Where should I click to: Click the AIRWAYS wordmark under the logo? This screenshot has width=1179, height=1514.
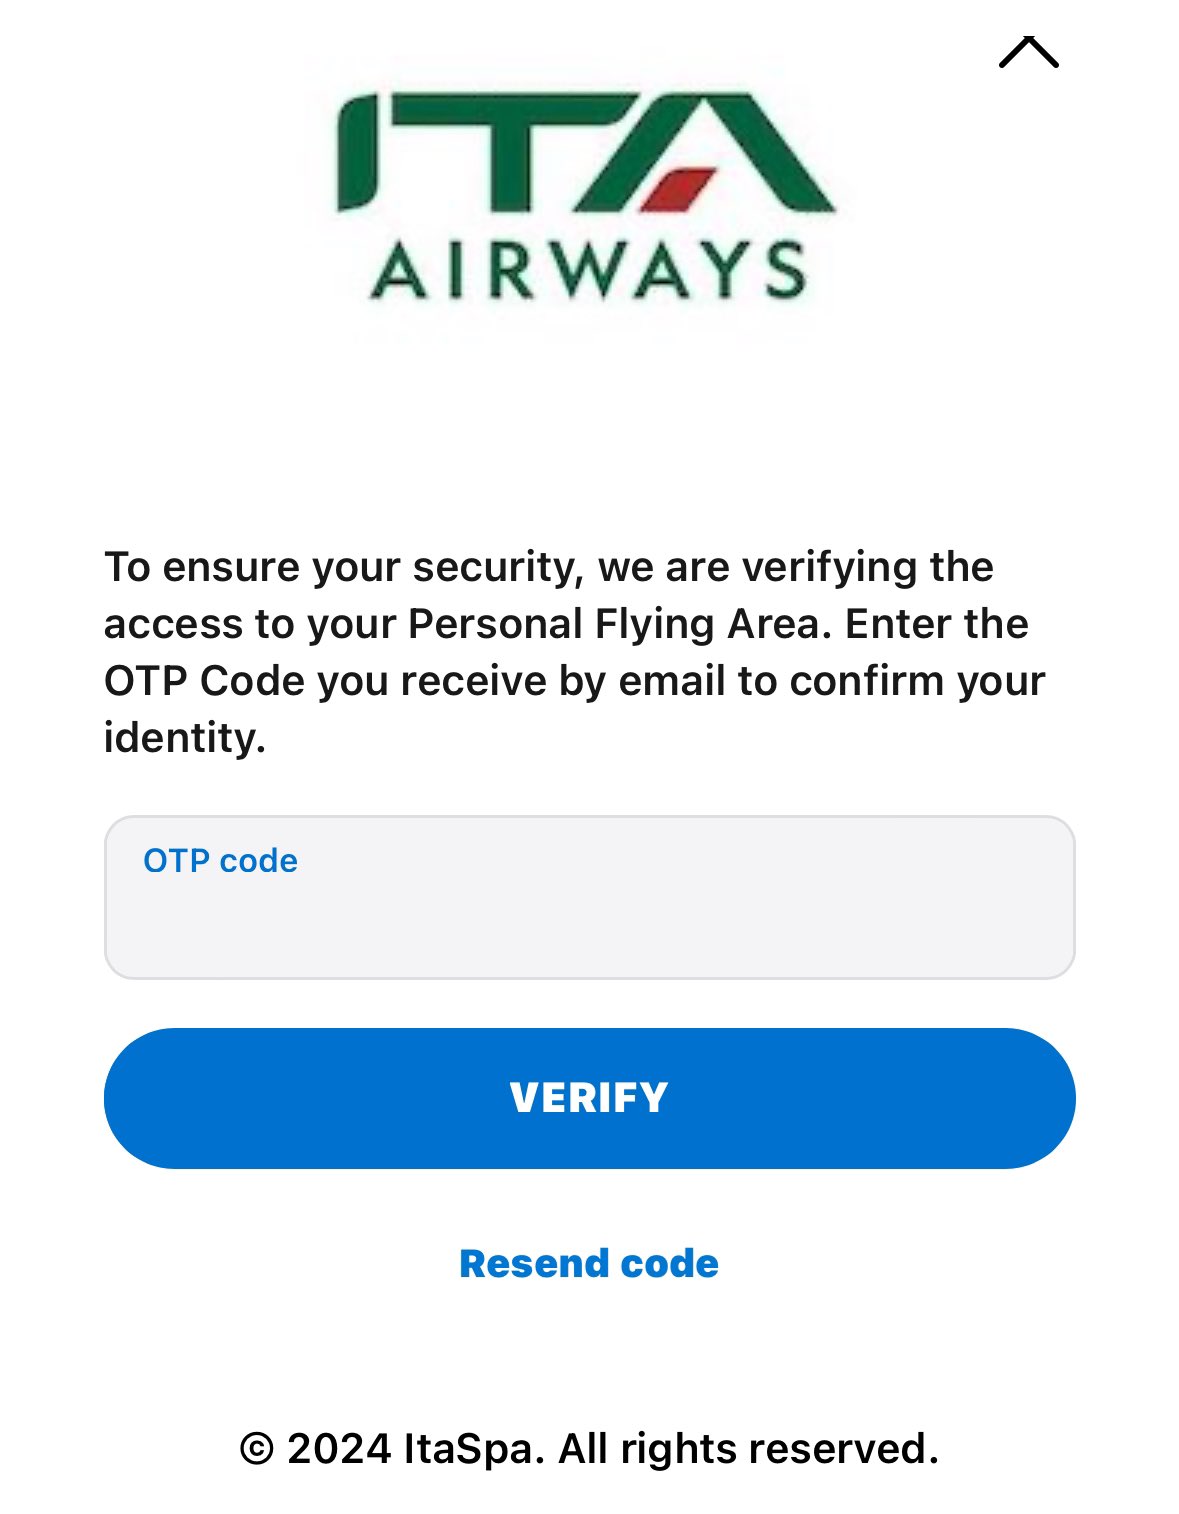587,271
